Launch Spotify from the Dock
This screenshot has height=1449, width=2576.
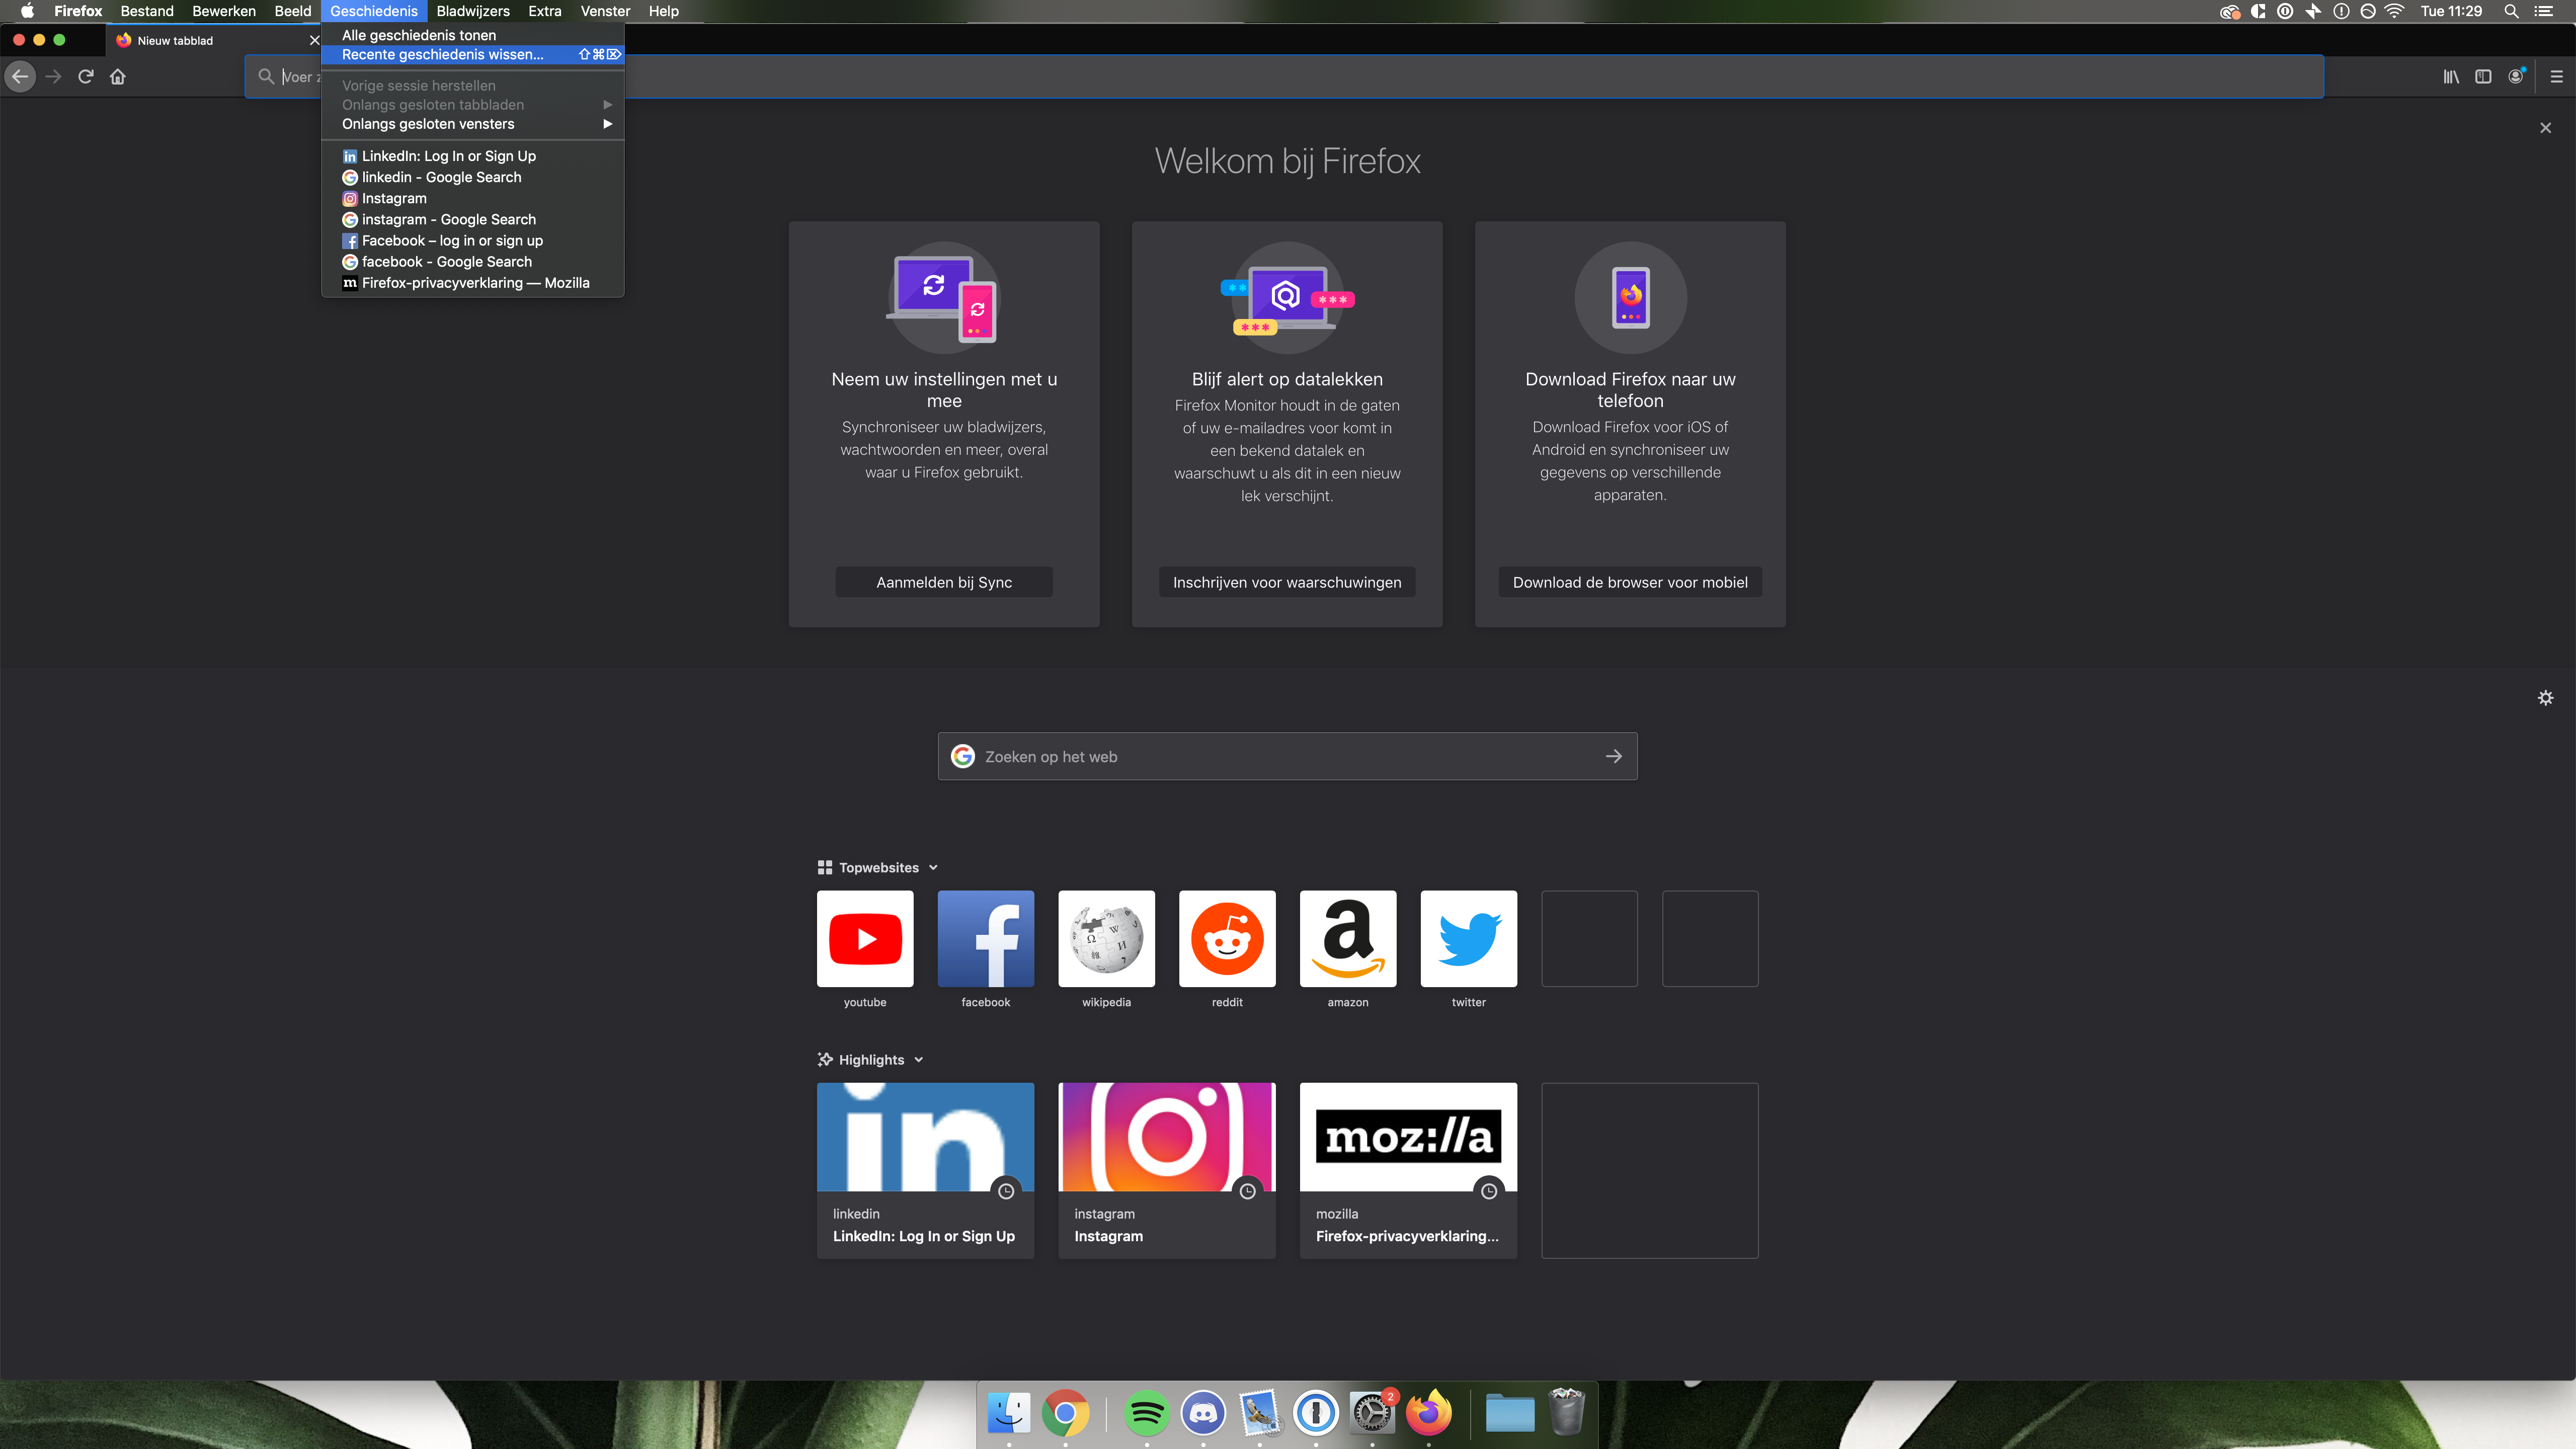[1146, 1413]
